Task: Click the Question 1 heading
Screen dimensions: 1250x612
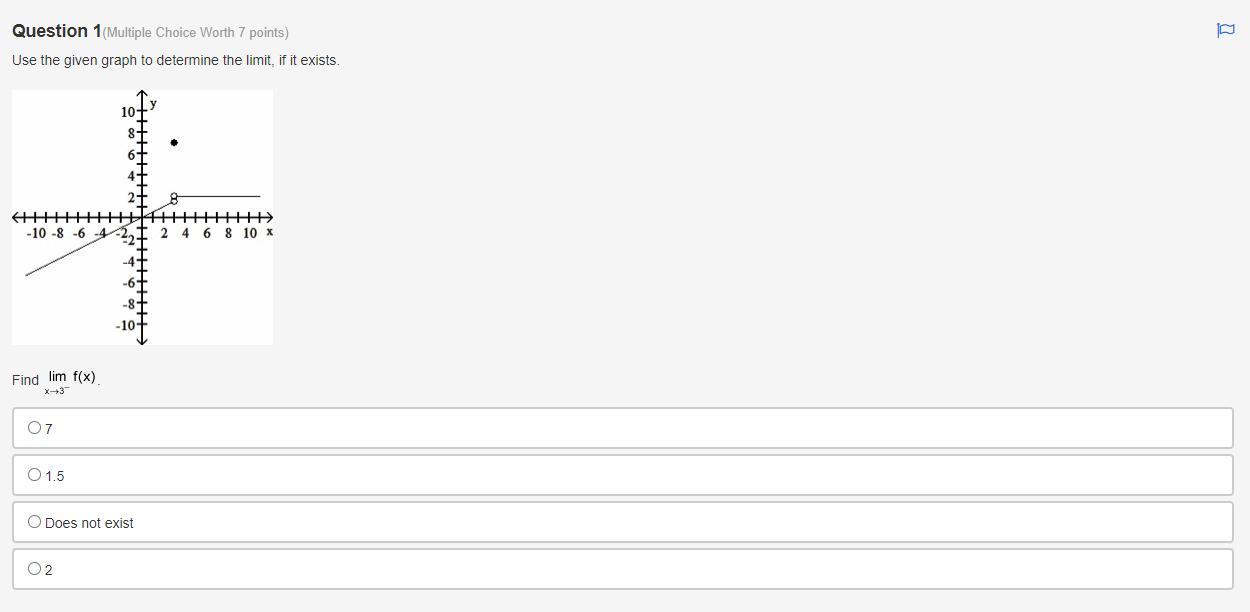Action: (56, 31)
